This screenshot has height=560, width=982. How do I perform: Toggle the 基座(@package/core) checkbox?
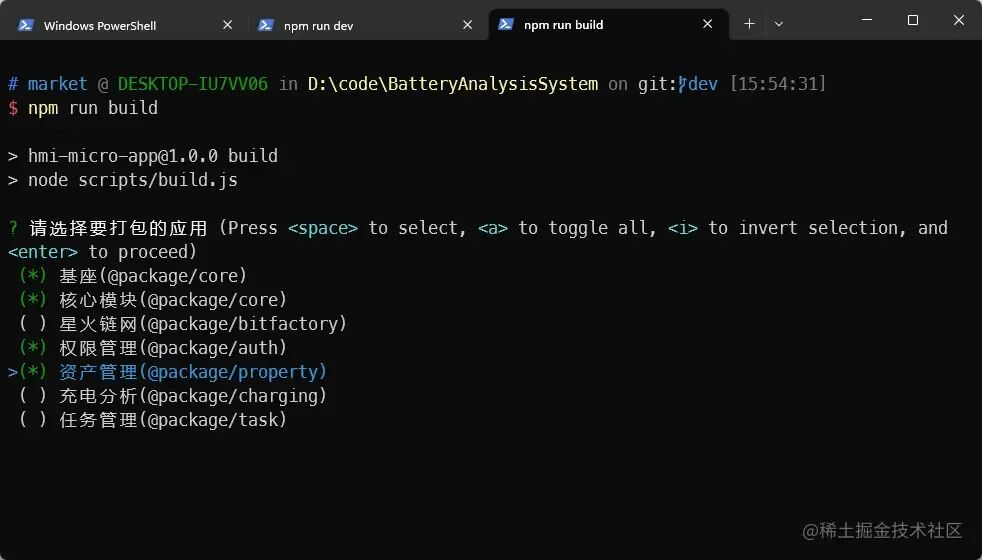click(33, 276)
